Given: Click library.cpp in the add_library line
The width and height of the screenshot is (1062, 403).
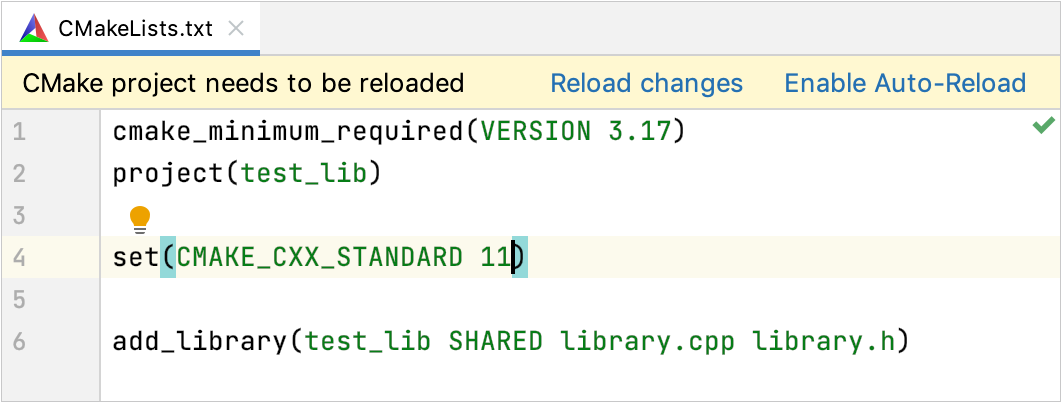Looking at the screenshot, I should (647, 342).
